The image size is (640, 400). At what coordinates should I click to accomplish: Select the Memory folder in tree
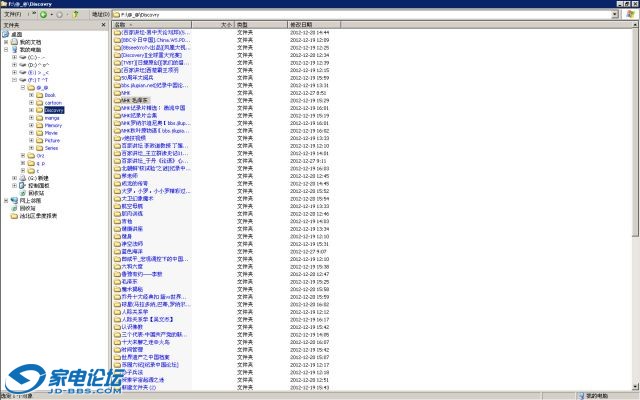(x=53, y=125)
